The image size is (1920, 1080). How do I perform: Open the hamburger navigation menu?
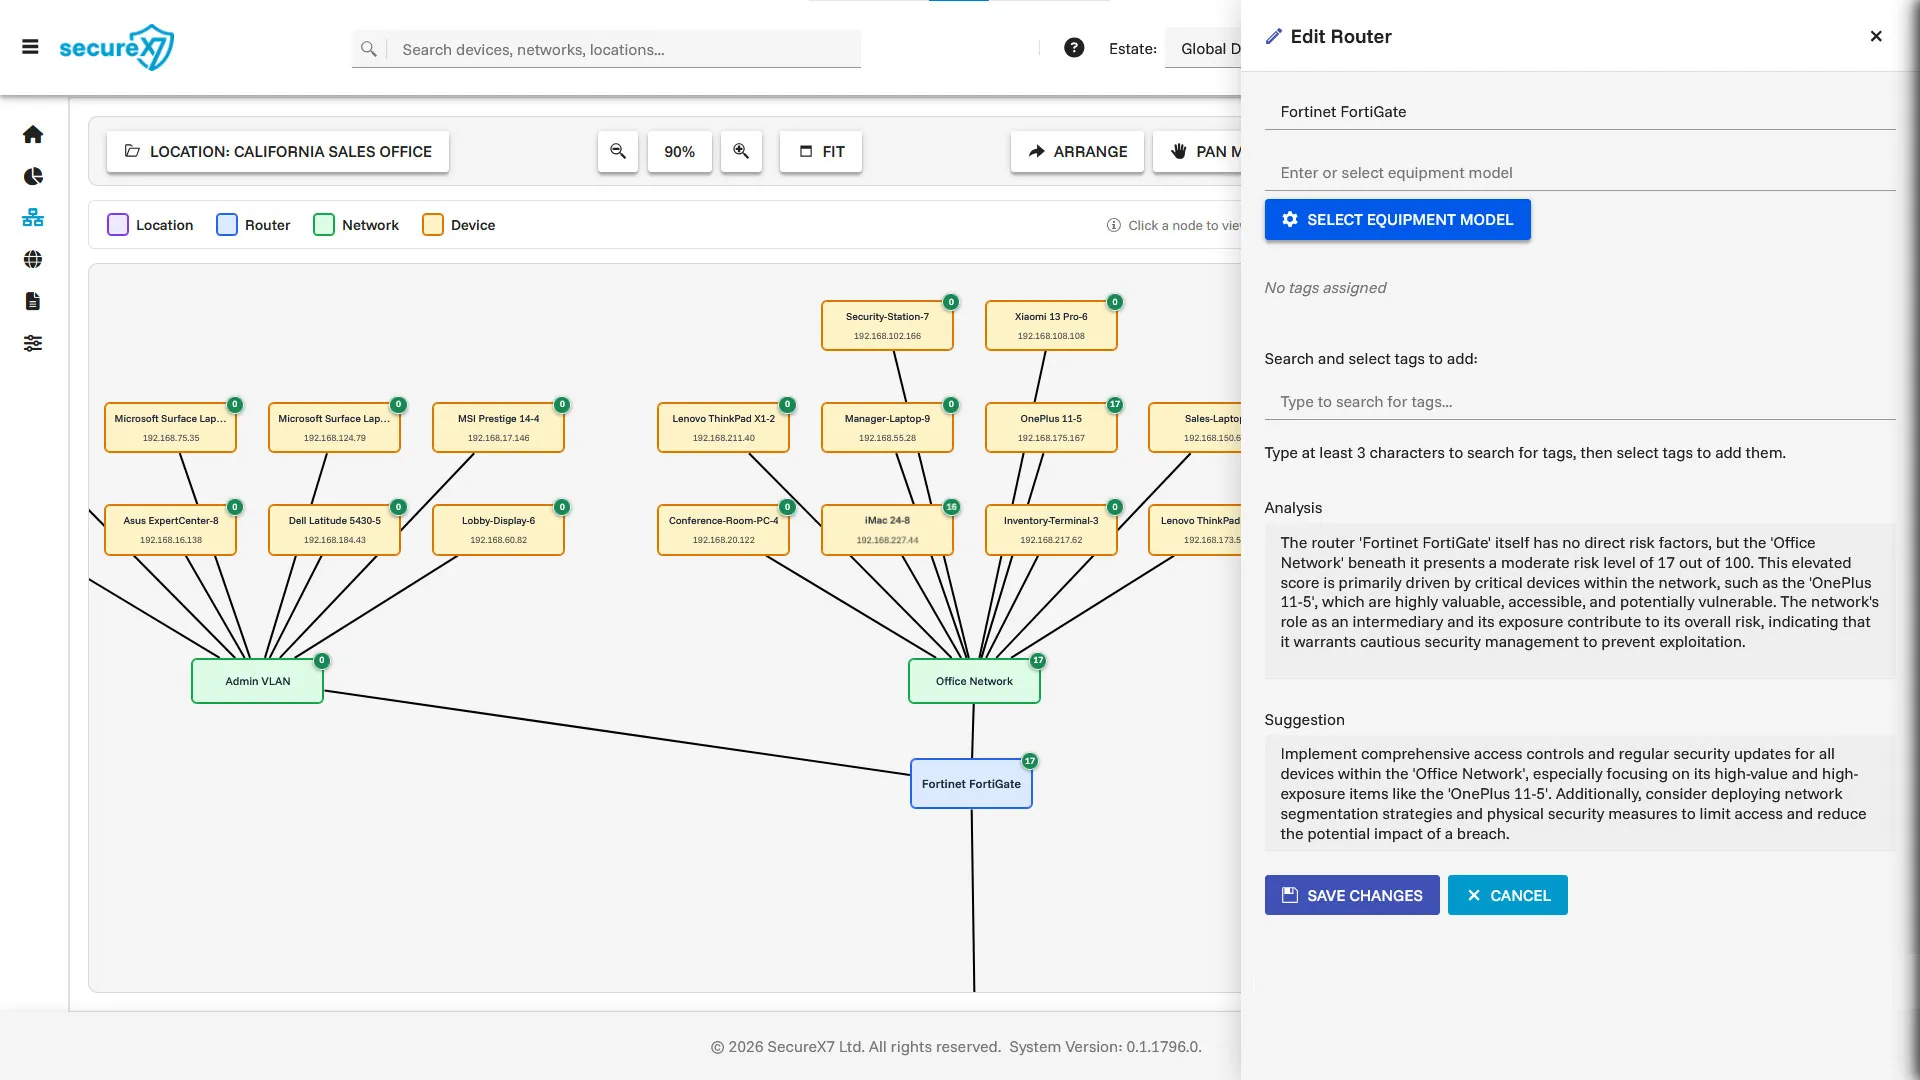point(30,47)
